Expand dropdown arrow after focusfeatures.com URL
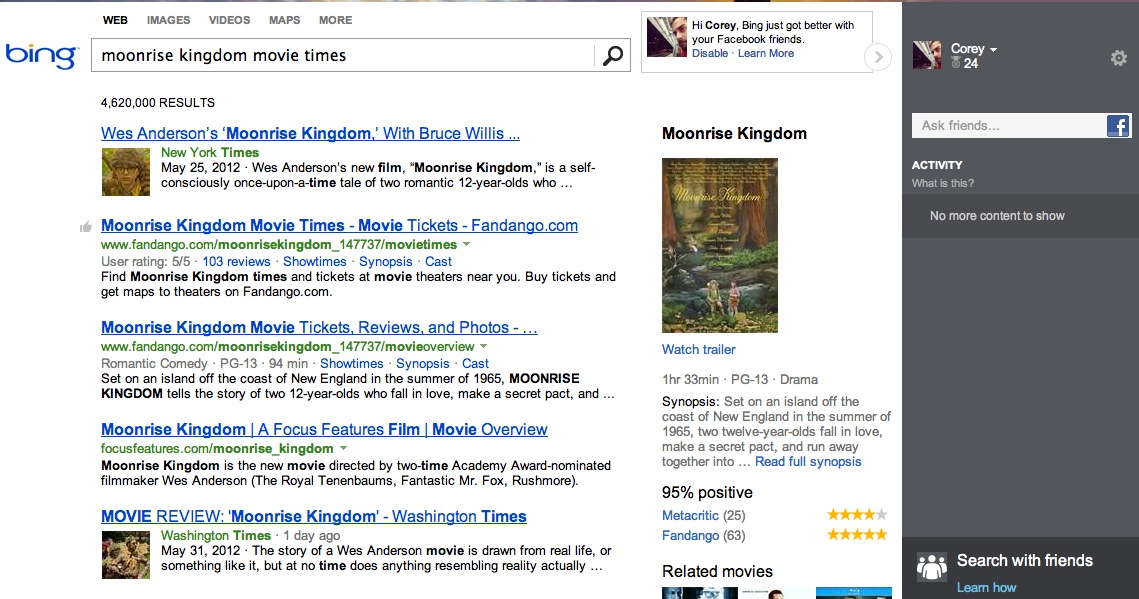 point(344,448)
